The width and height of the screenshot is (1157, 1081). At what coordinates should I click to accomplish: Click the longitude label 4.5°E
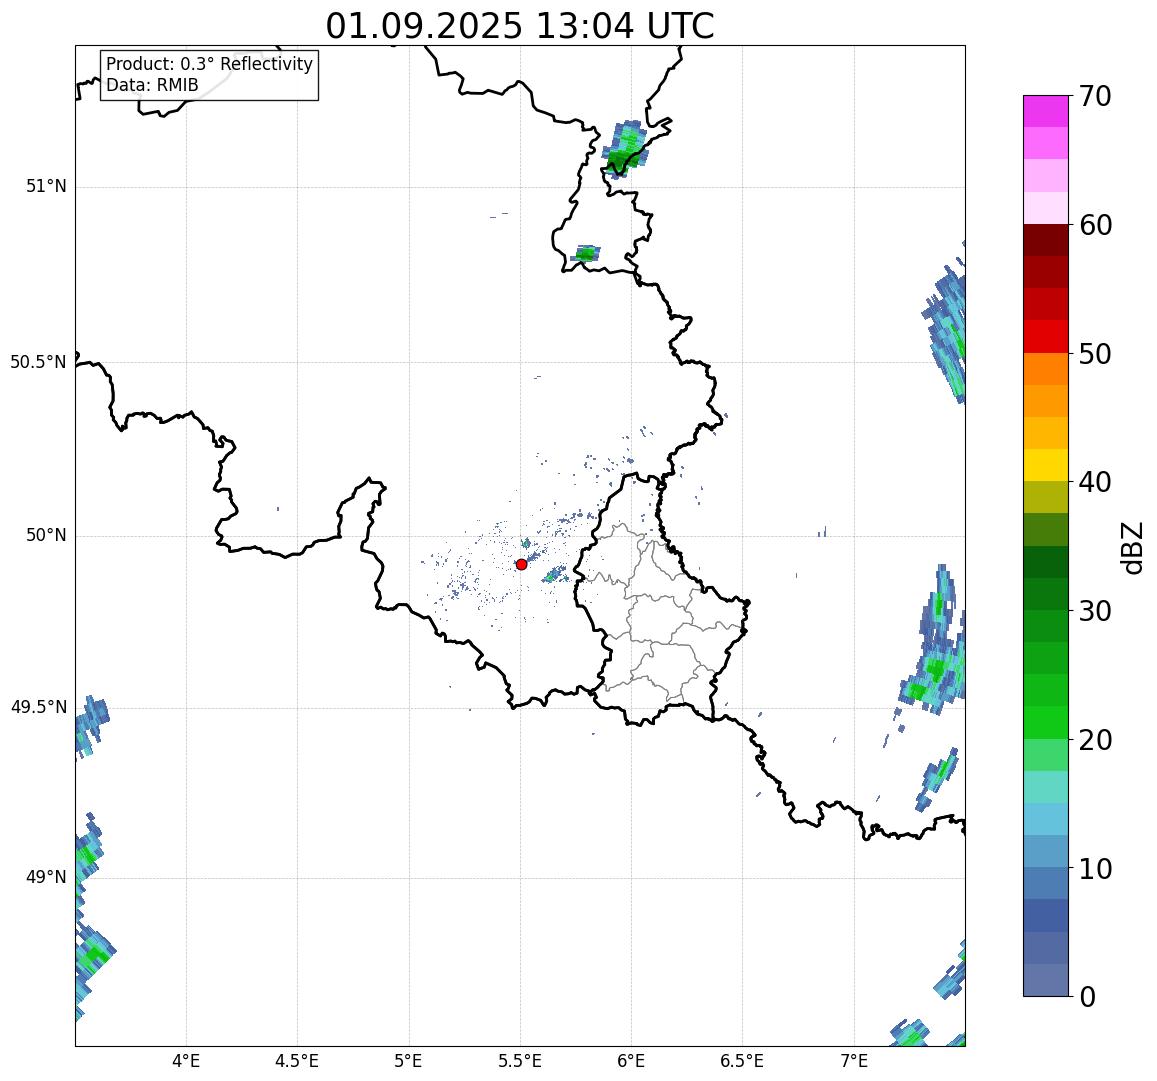click(x=297, y=1061)
